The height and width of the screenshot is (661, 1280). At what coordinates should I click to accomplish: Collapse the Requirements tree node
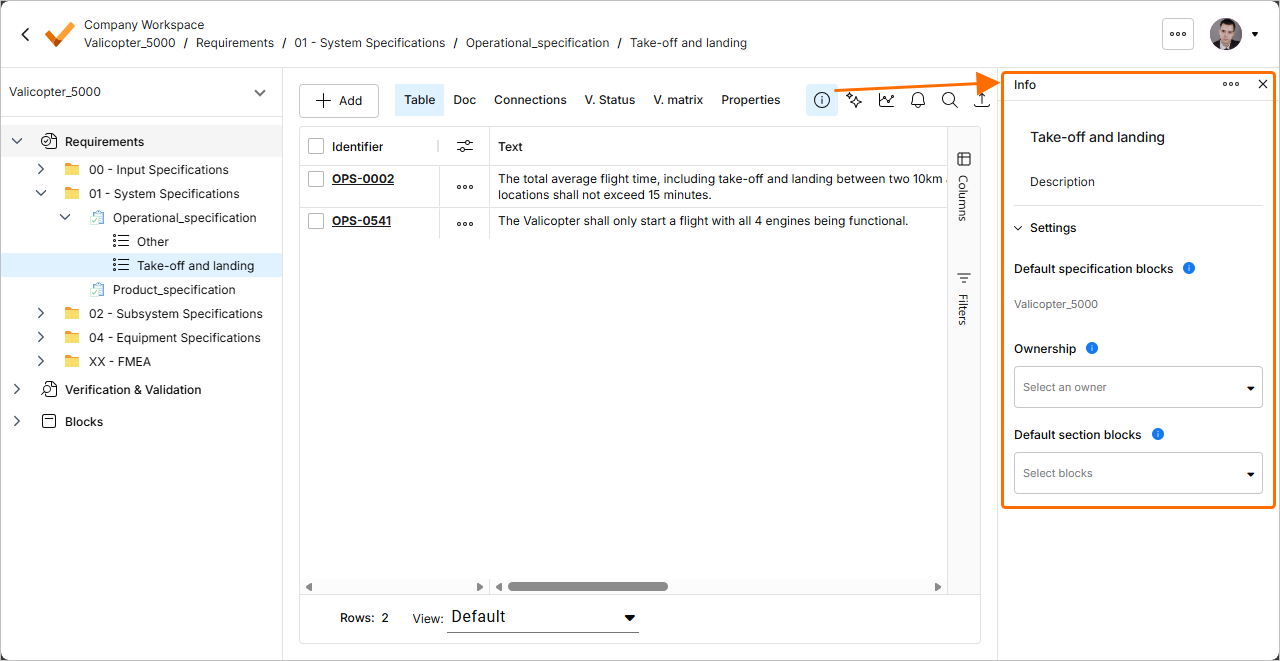tap(17, 141)
